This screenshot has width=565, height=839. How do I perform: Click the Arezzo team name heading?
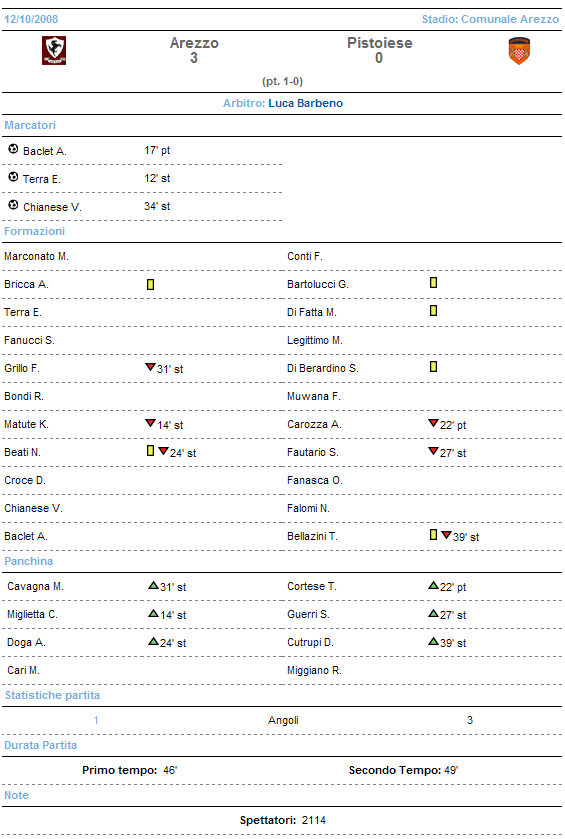pos(194,43)
